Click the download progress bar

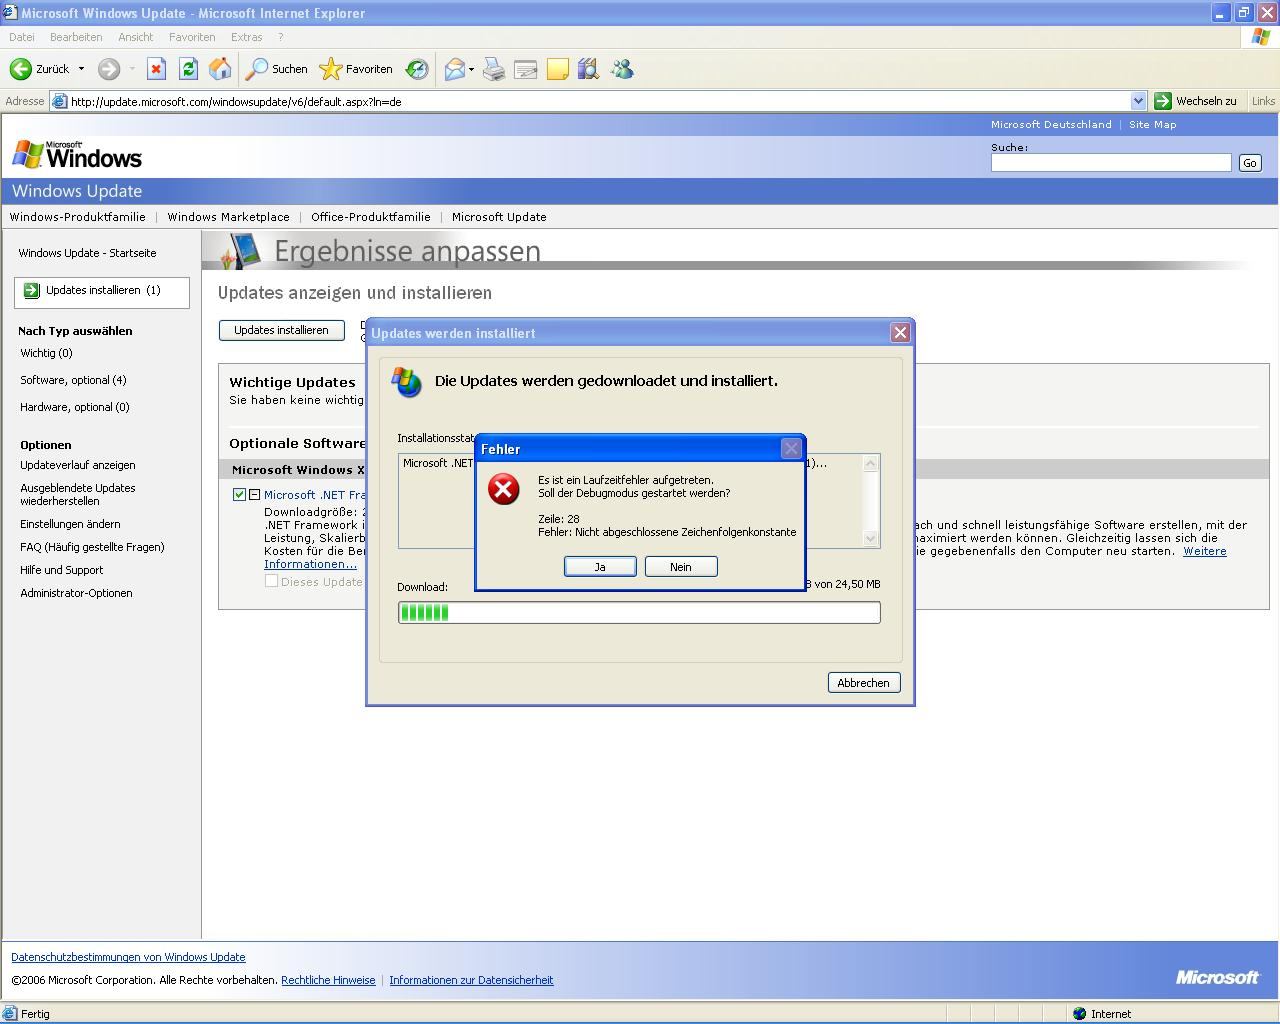tap(639, 613)
